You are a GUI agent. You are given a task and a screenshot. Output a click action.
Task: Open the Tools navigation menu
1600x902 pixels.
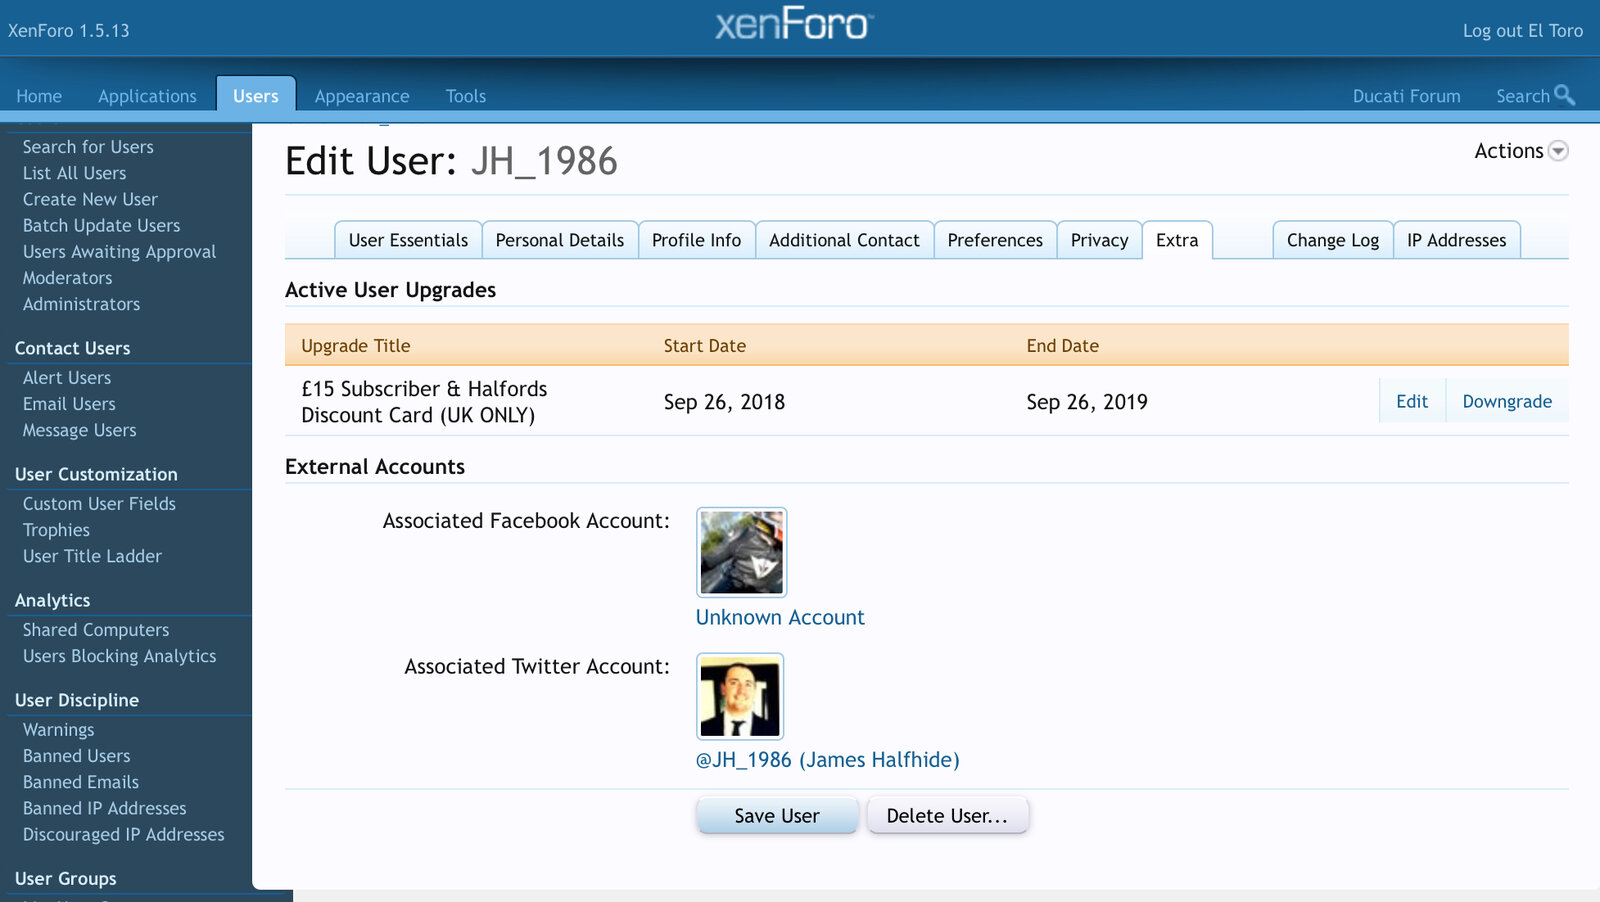pyautogui.click(x=465, y=96)
